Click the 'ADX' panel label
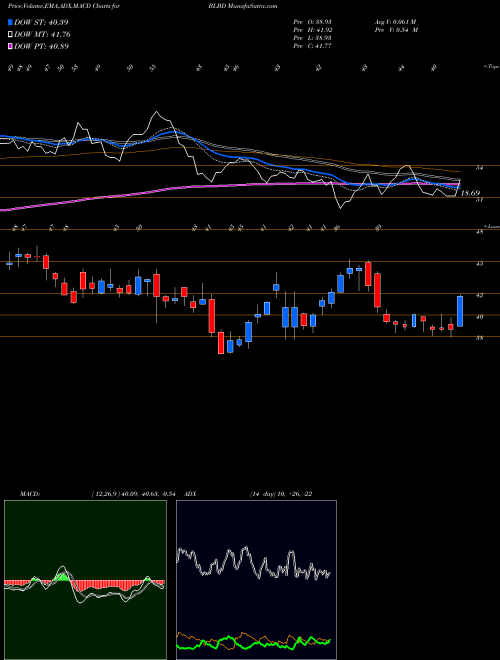This screenshot has width=500, height=660. click(x=190, y=494)
